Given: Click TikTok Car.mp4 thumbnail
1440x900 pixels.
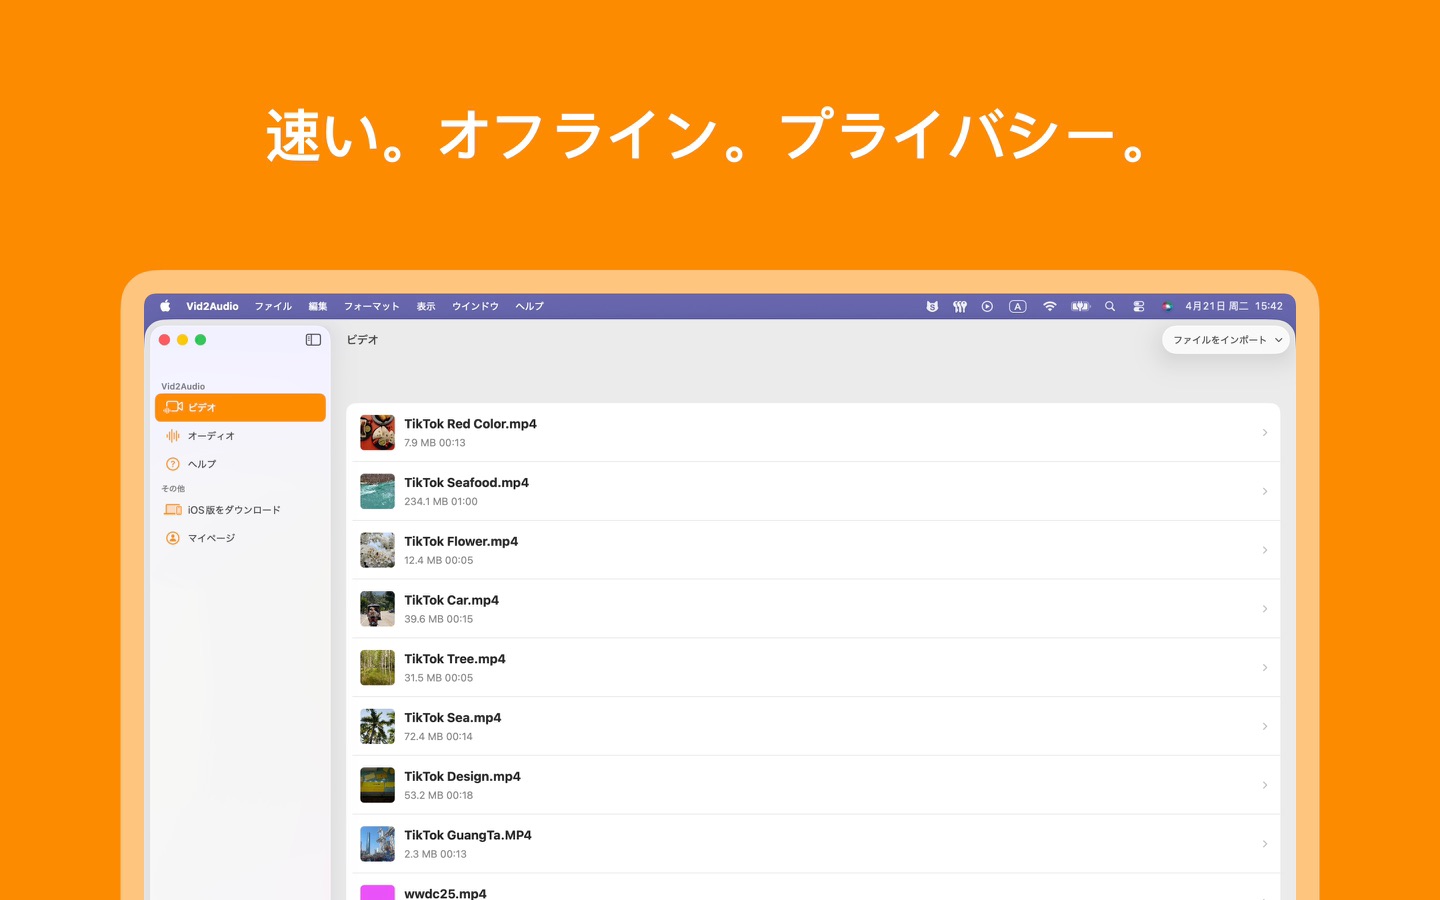Looking at the screenshot, I should 377,609.
